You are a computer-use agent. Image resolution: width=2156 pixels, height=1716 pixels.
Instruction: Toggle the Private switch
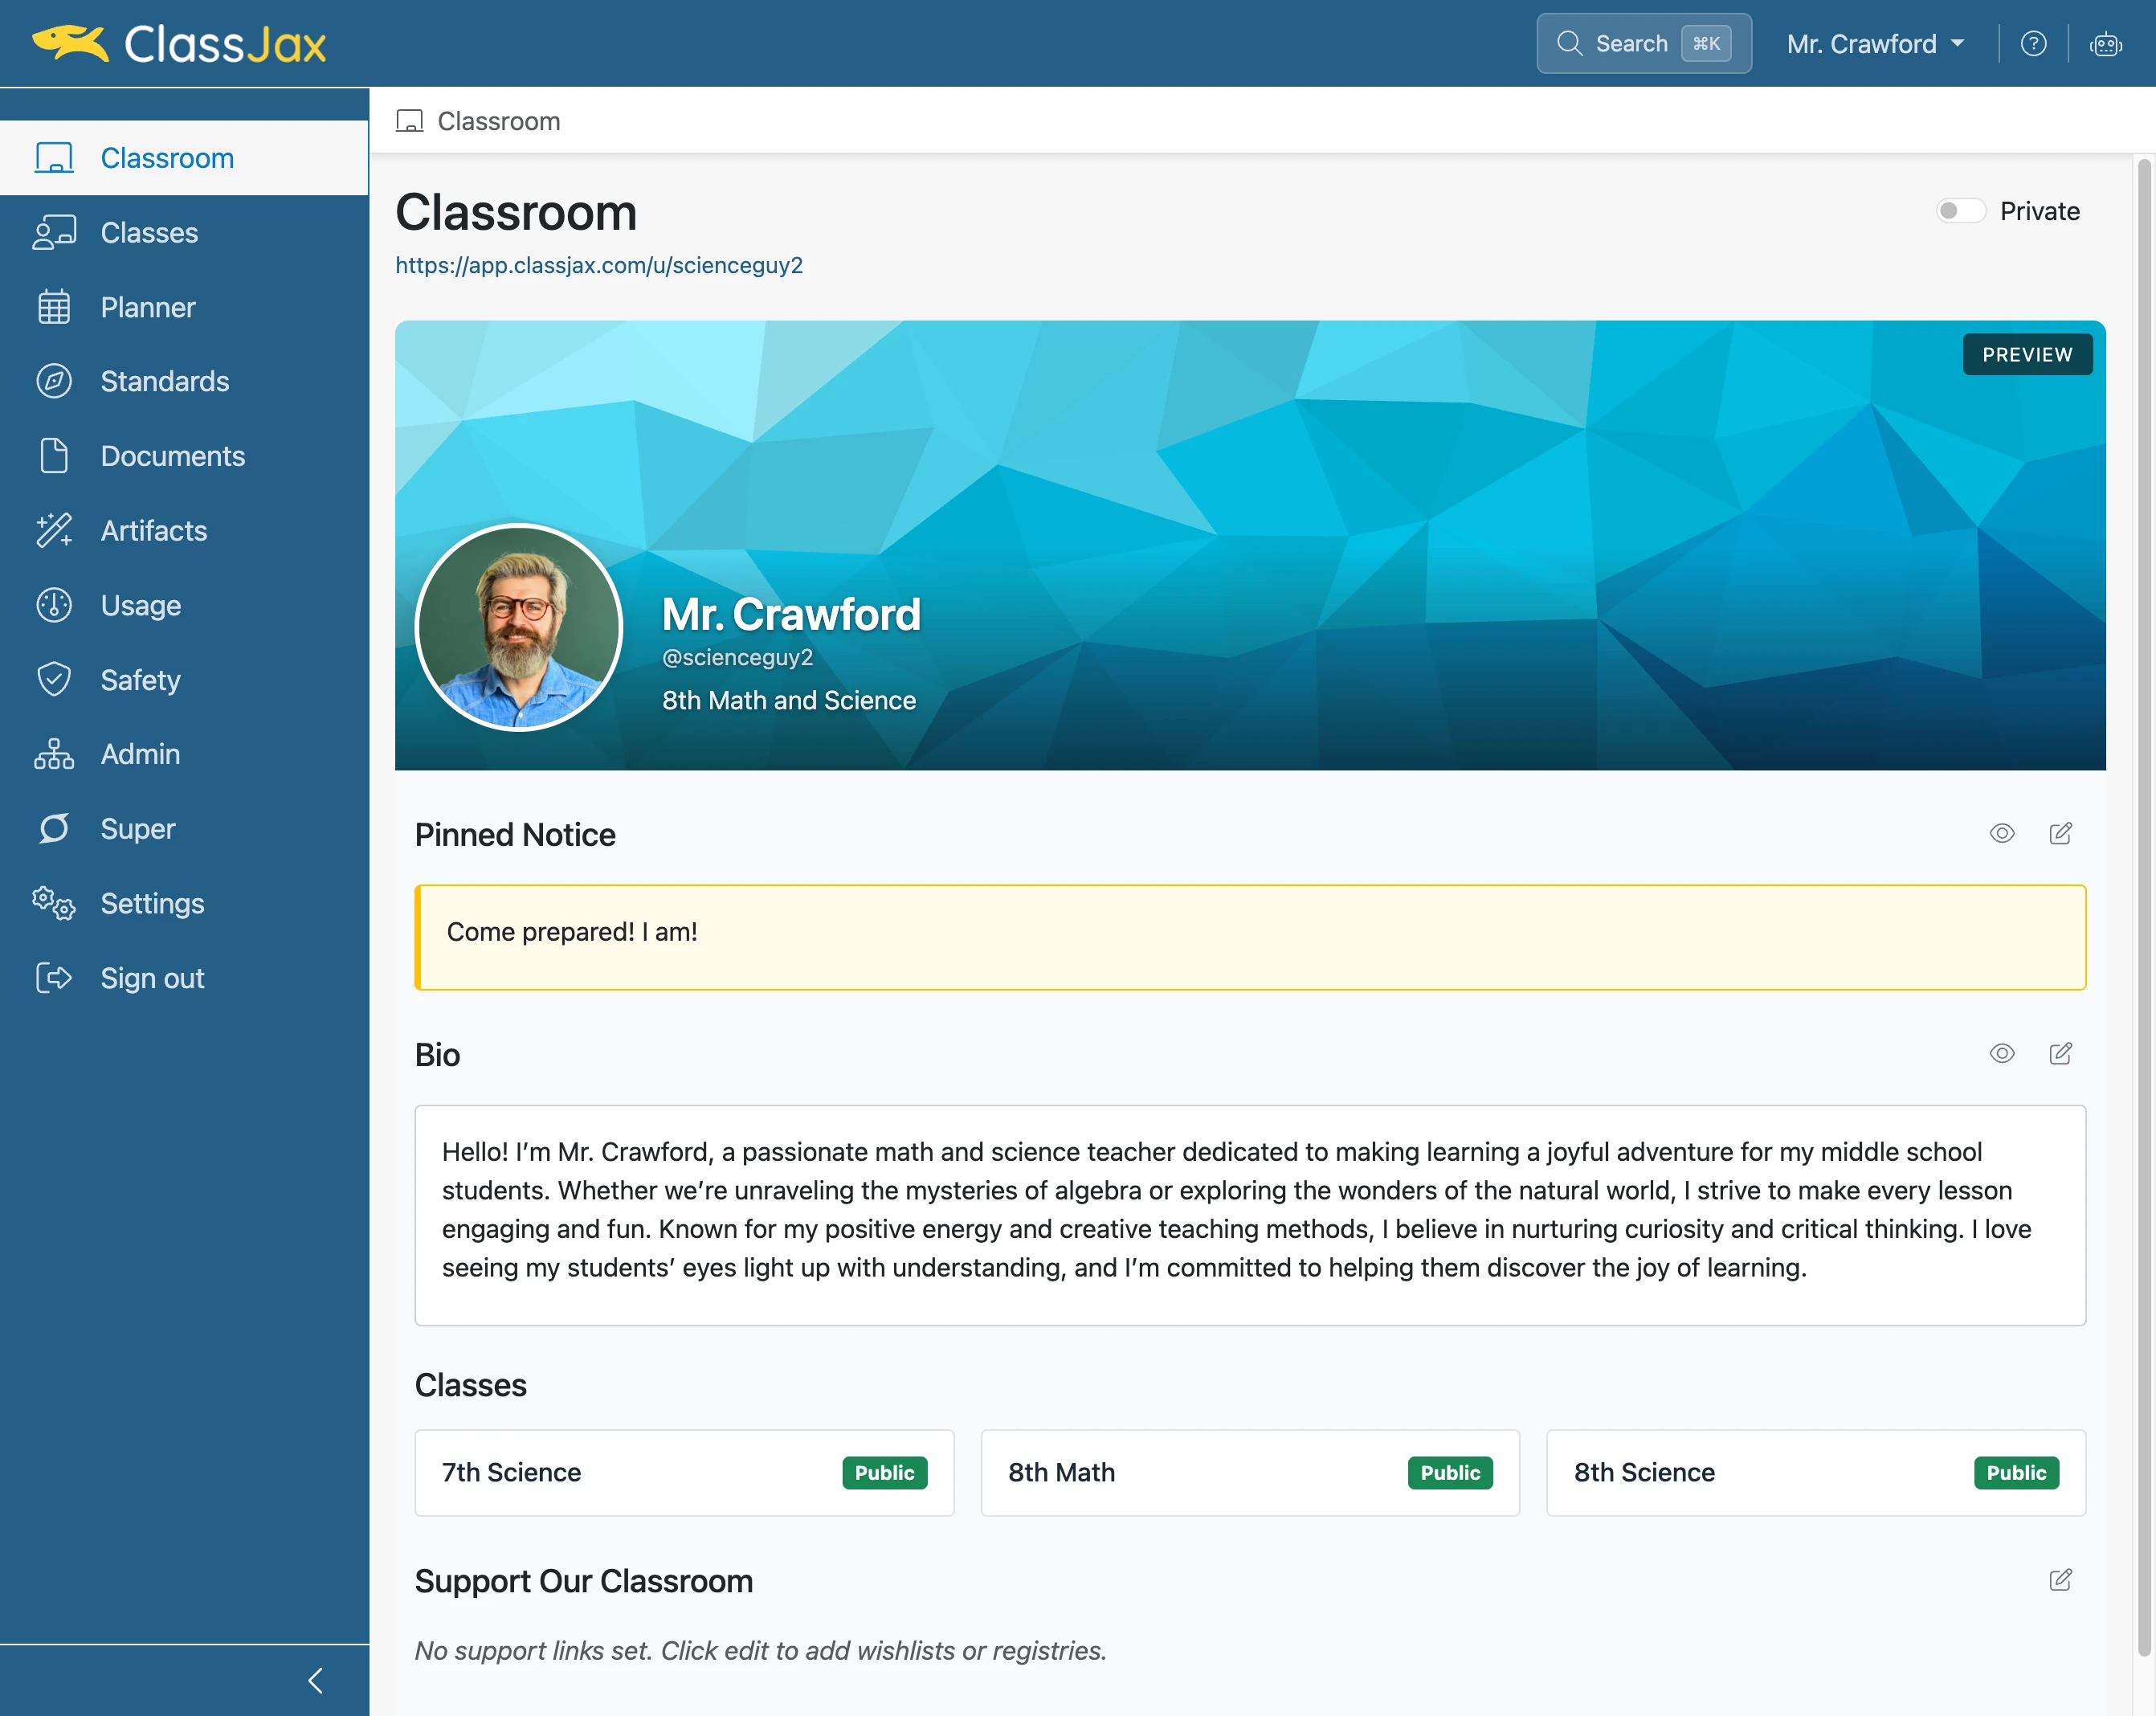click(1960, 211)
